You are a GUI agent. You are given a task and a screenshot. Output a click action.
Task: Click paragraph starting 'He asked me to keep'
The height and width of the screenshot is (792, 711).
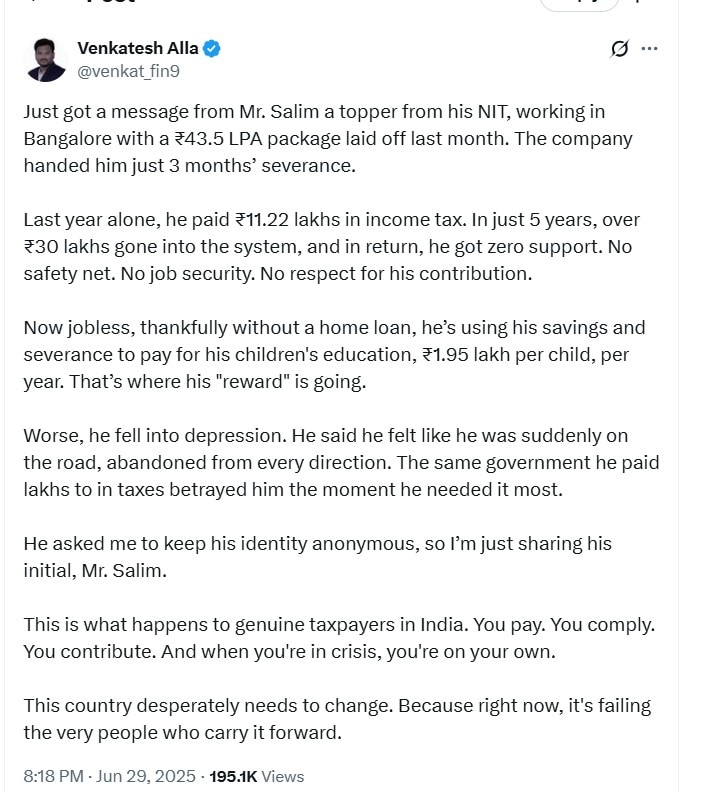pyautogui.click(x=318, y=557)
